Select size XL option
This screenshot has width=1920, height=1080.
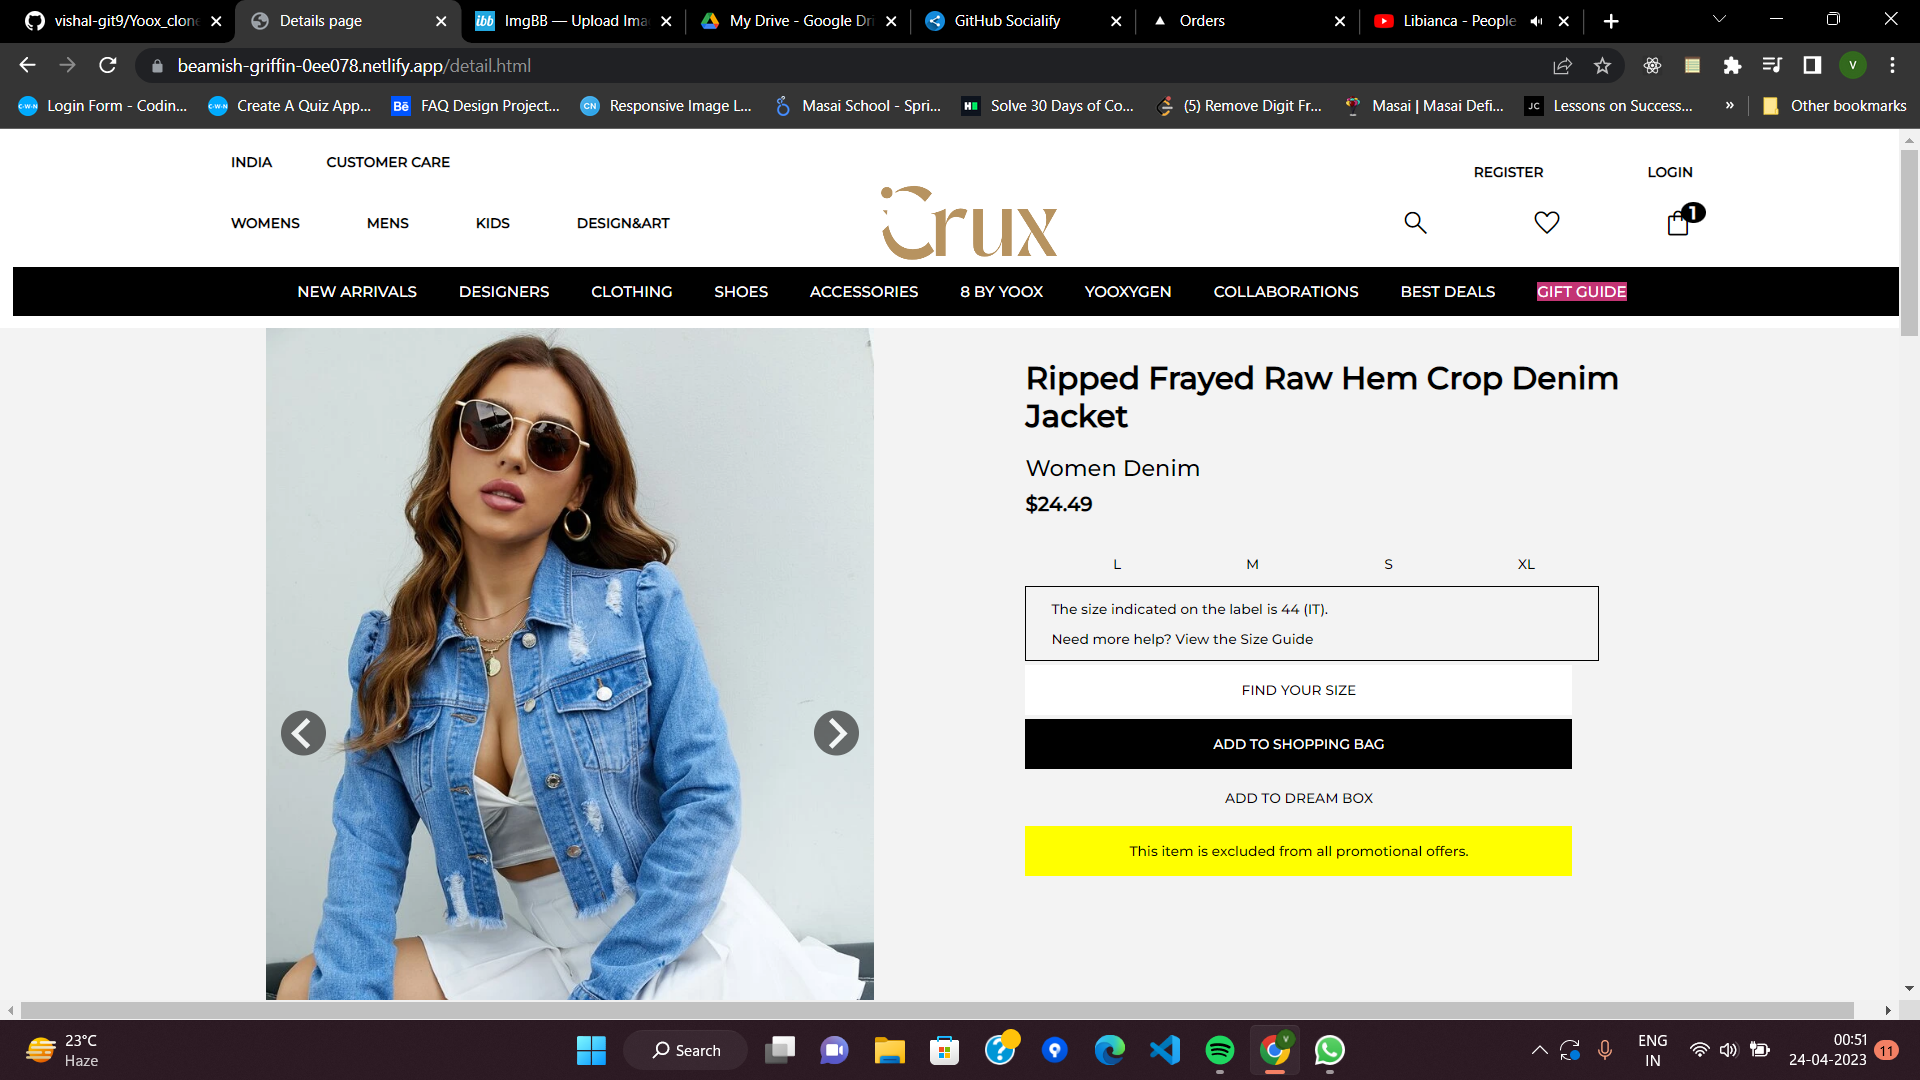pos(1526,564)
